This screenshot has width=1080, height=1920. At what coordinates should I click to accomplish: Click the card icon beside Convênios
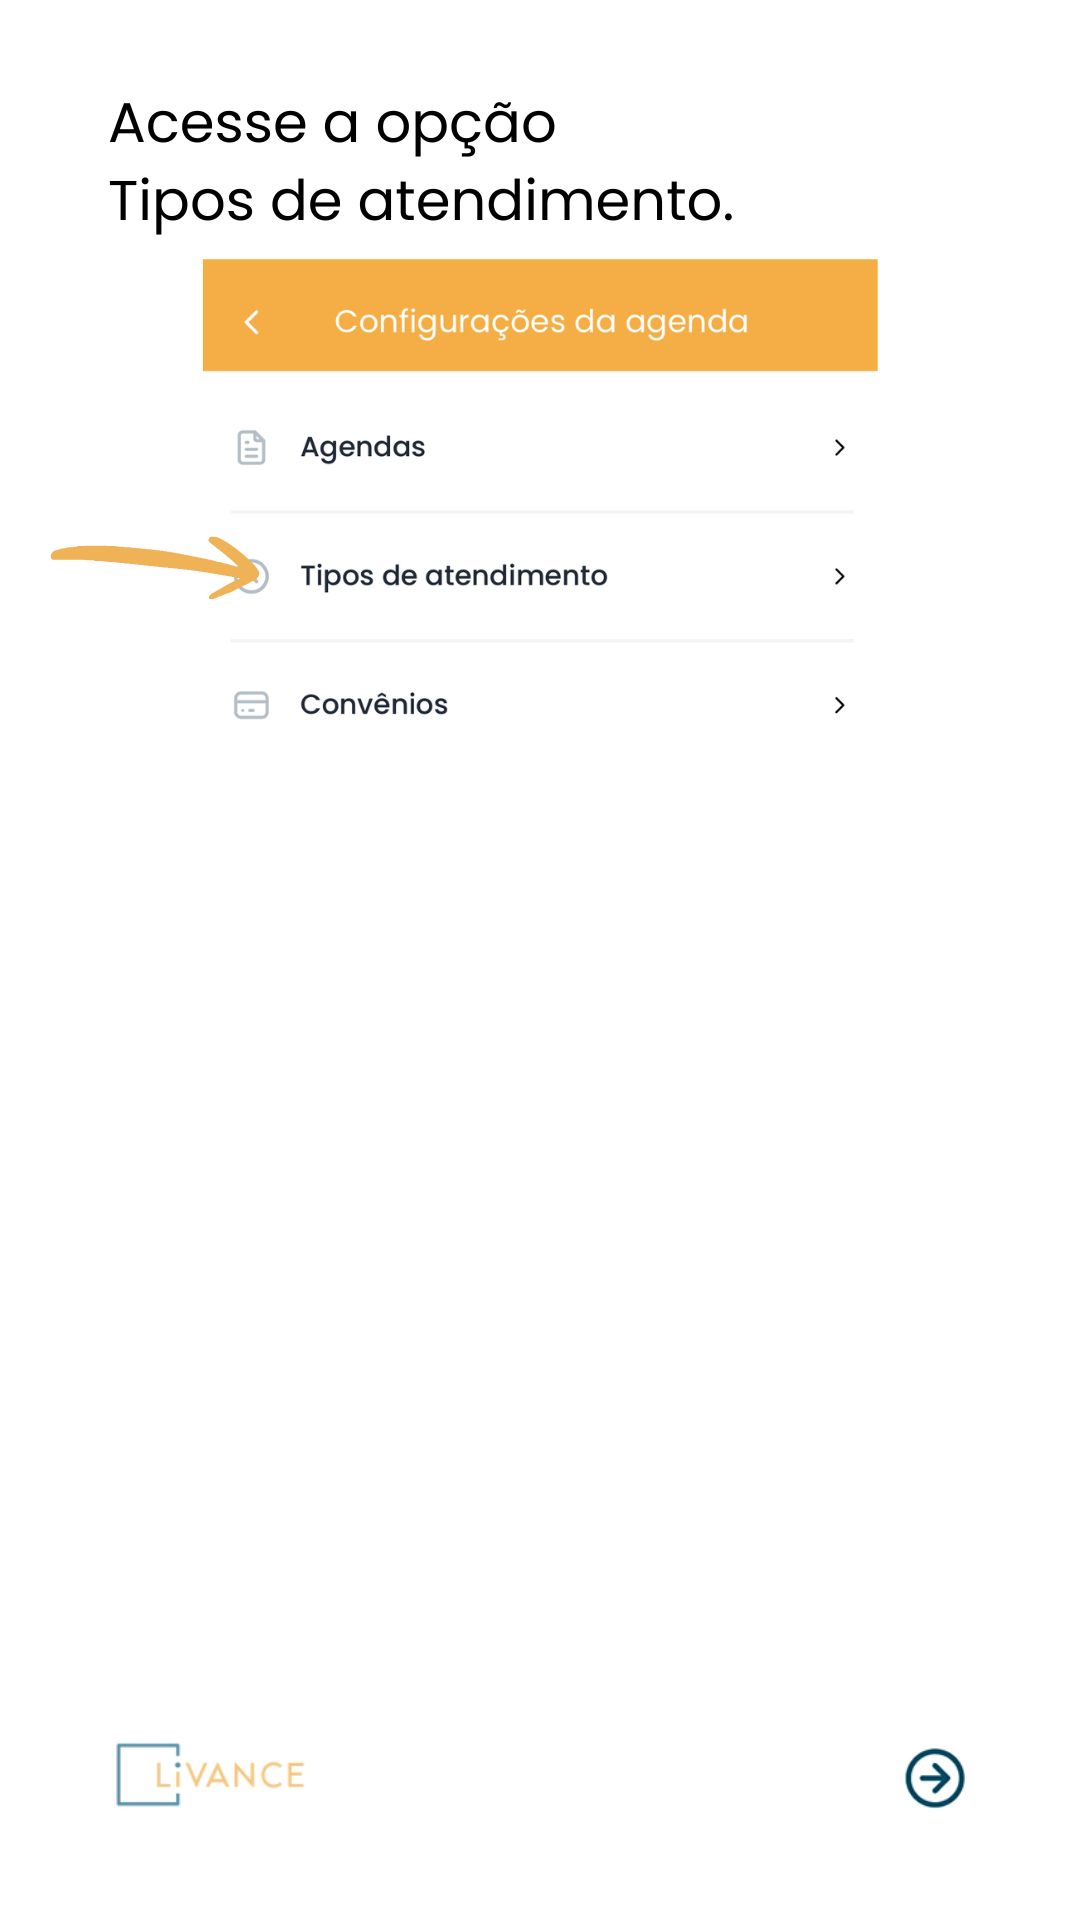click(x=251, y=705)
